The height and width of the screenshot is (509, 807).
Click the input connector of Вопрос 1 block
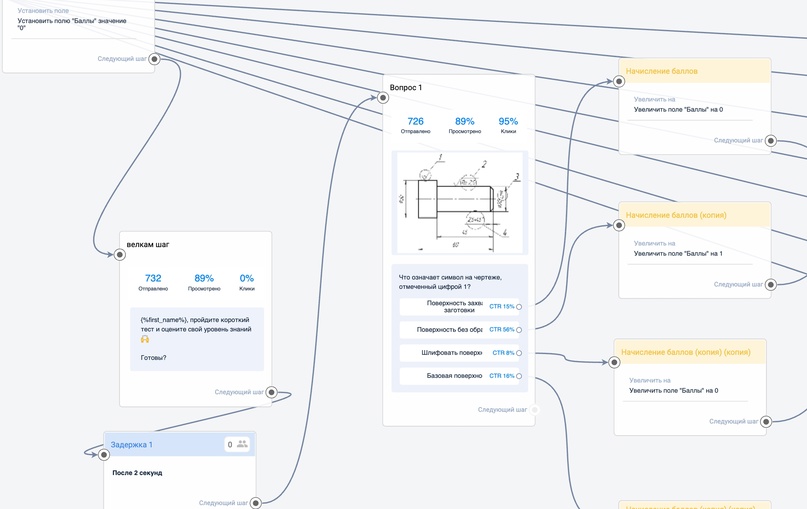380,98
